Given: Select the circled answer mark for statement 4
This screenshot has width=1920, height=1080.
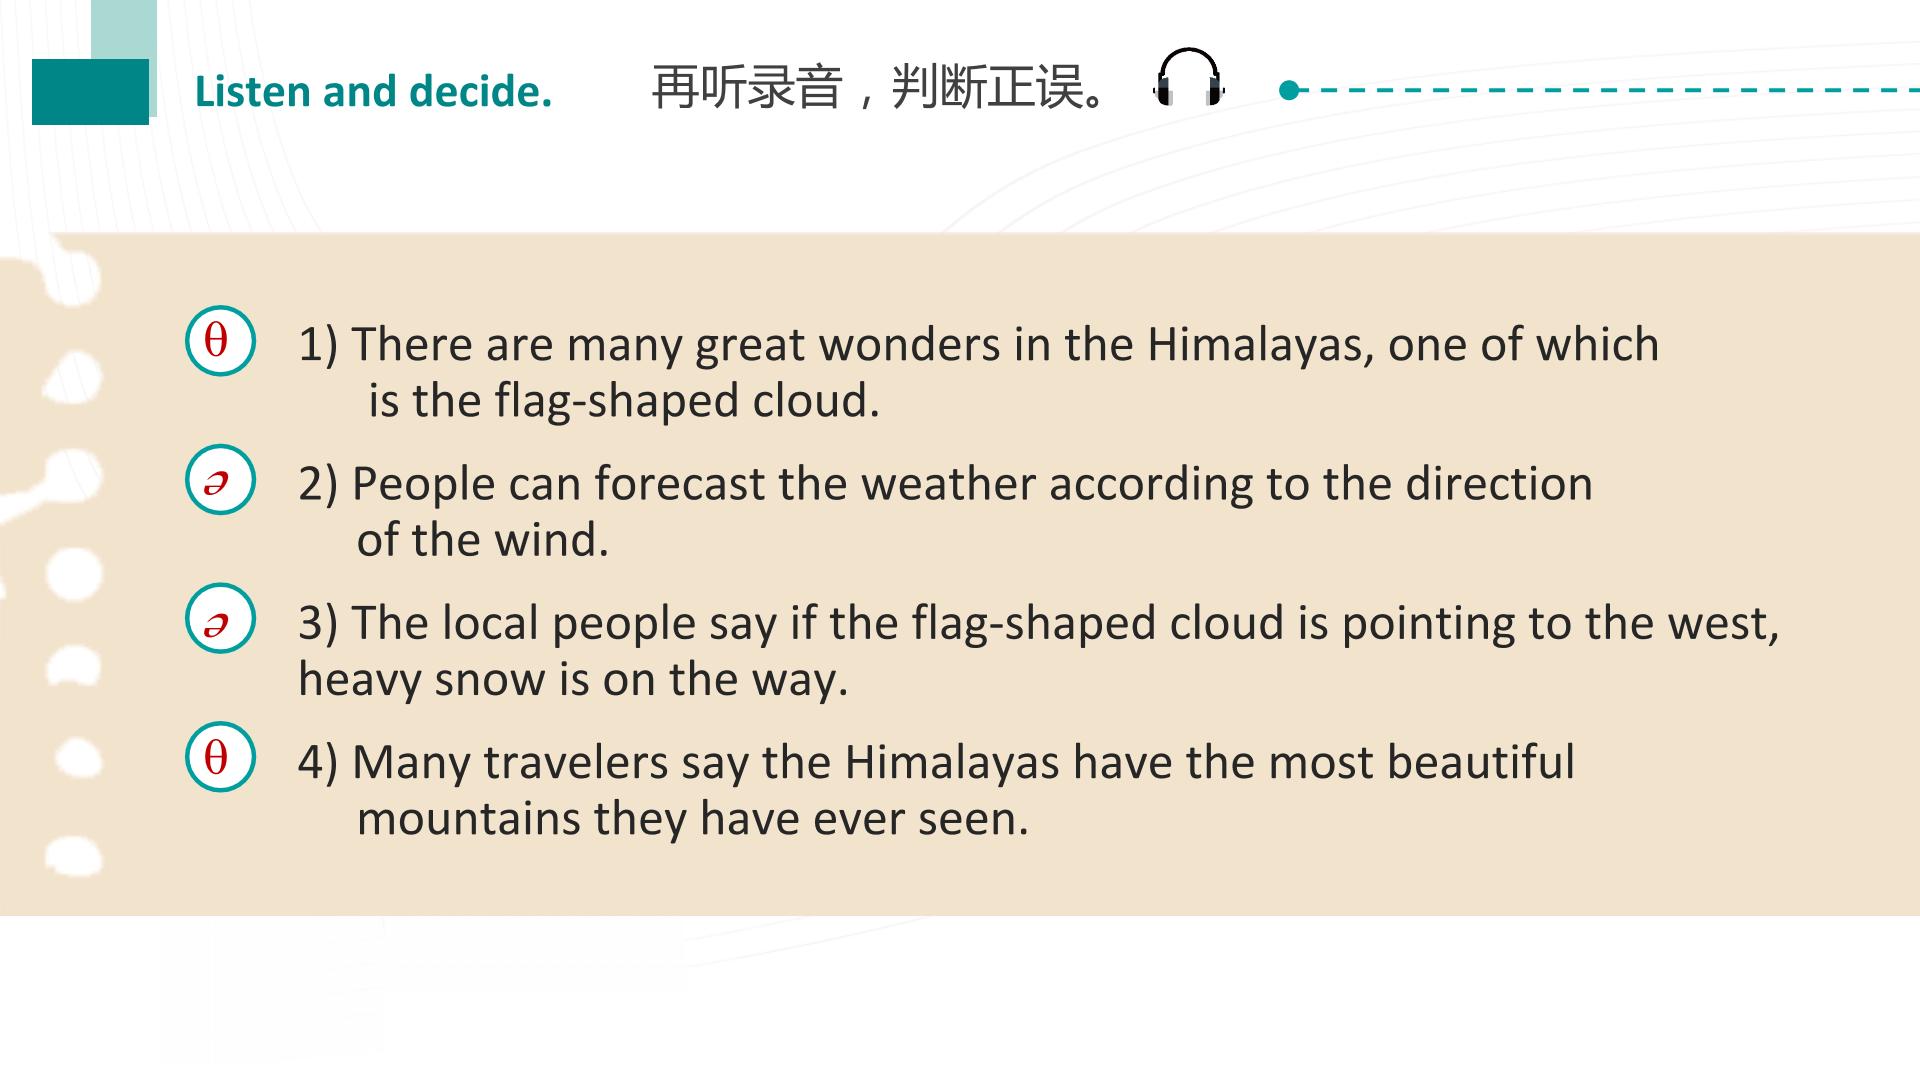Looking at the screenshot, I should point(220,757).
